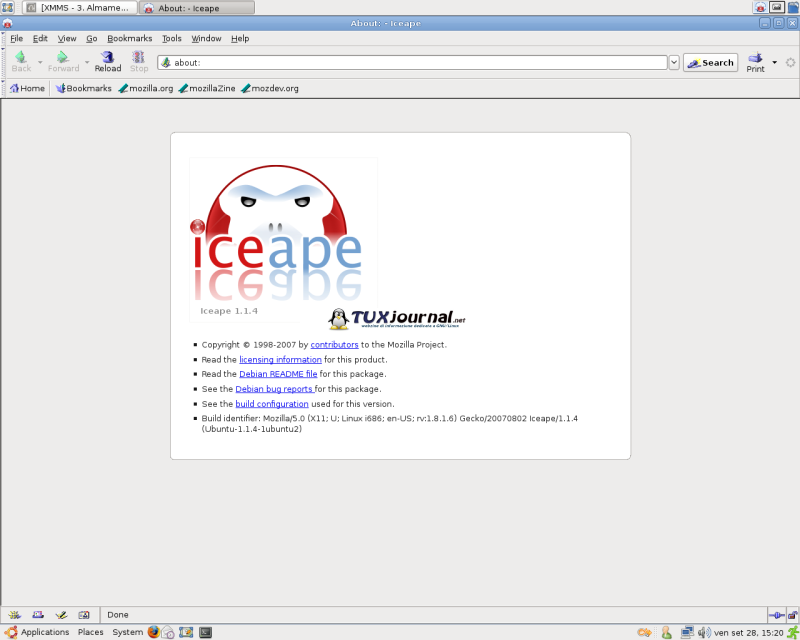Image resolution: width=800 pixels, height=640 pixels.
Task: Expand the URL bar history dropdown
Action: pyautogui.click(x=673, y=62)
